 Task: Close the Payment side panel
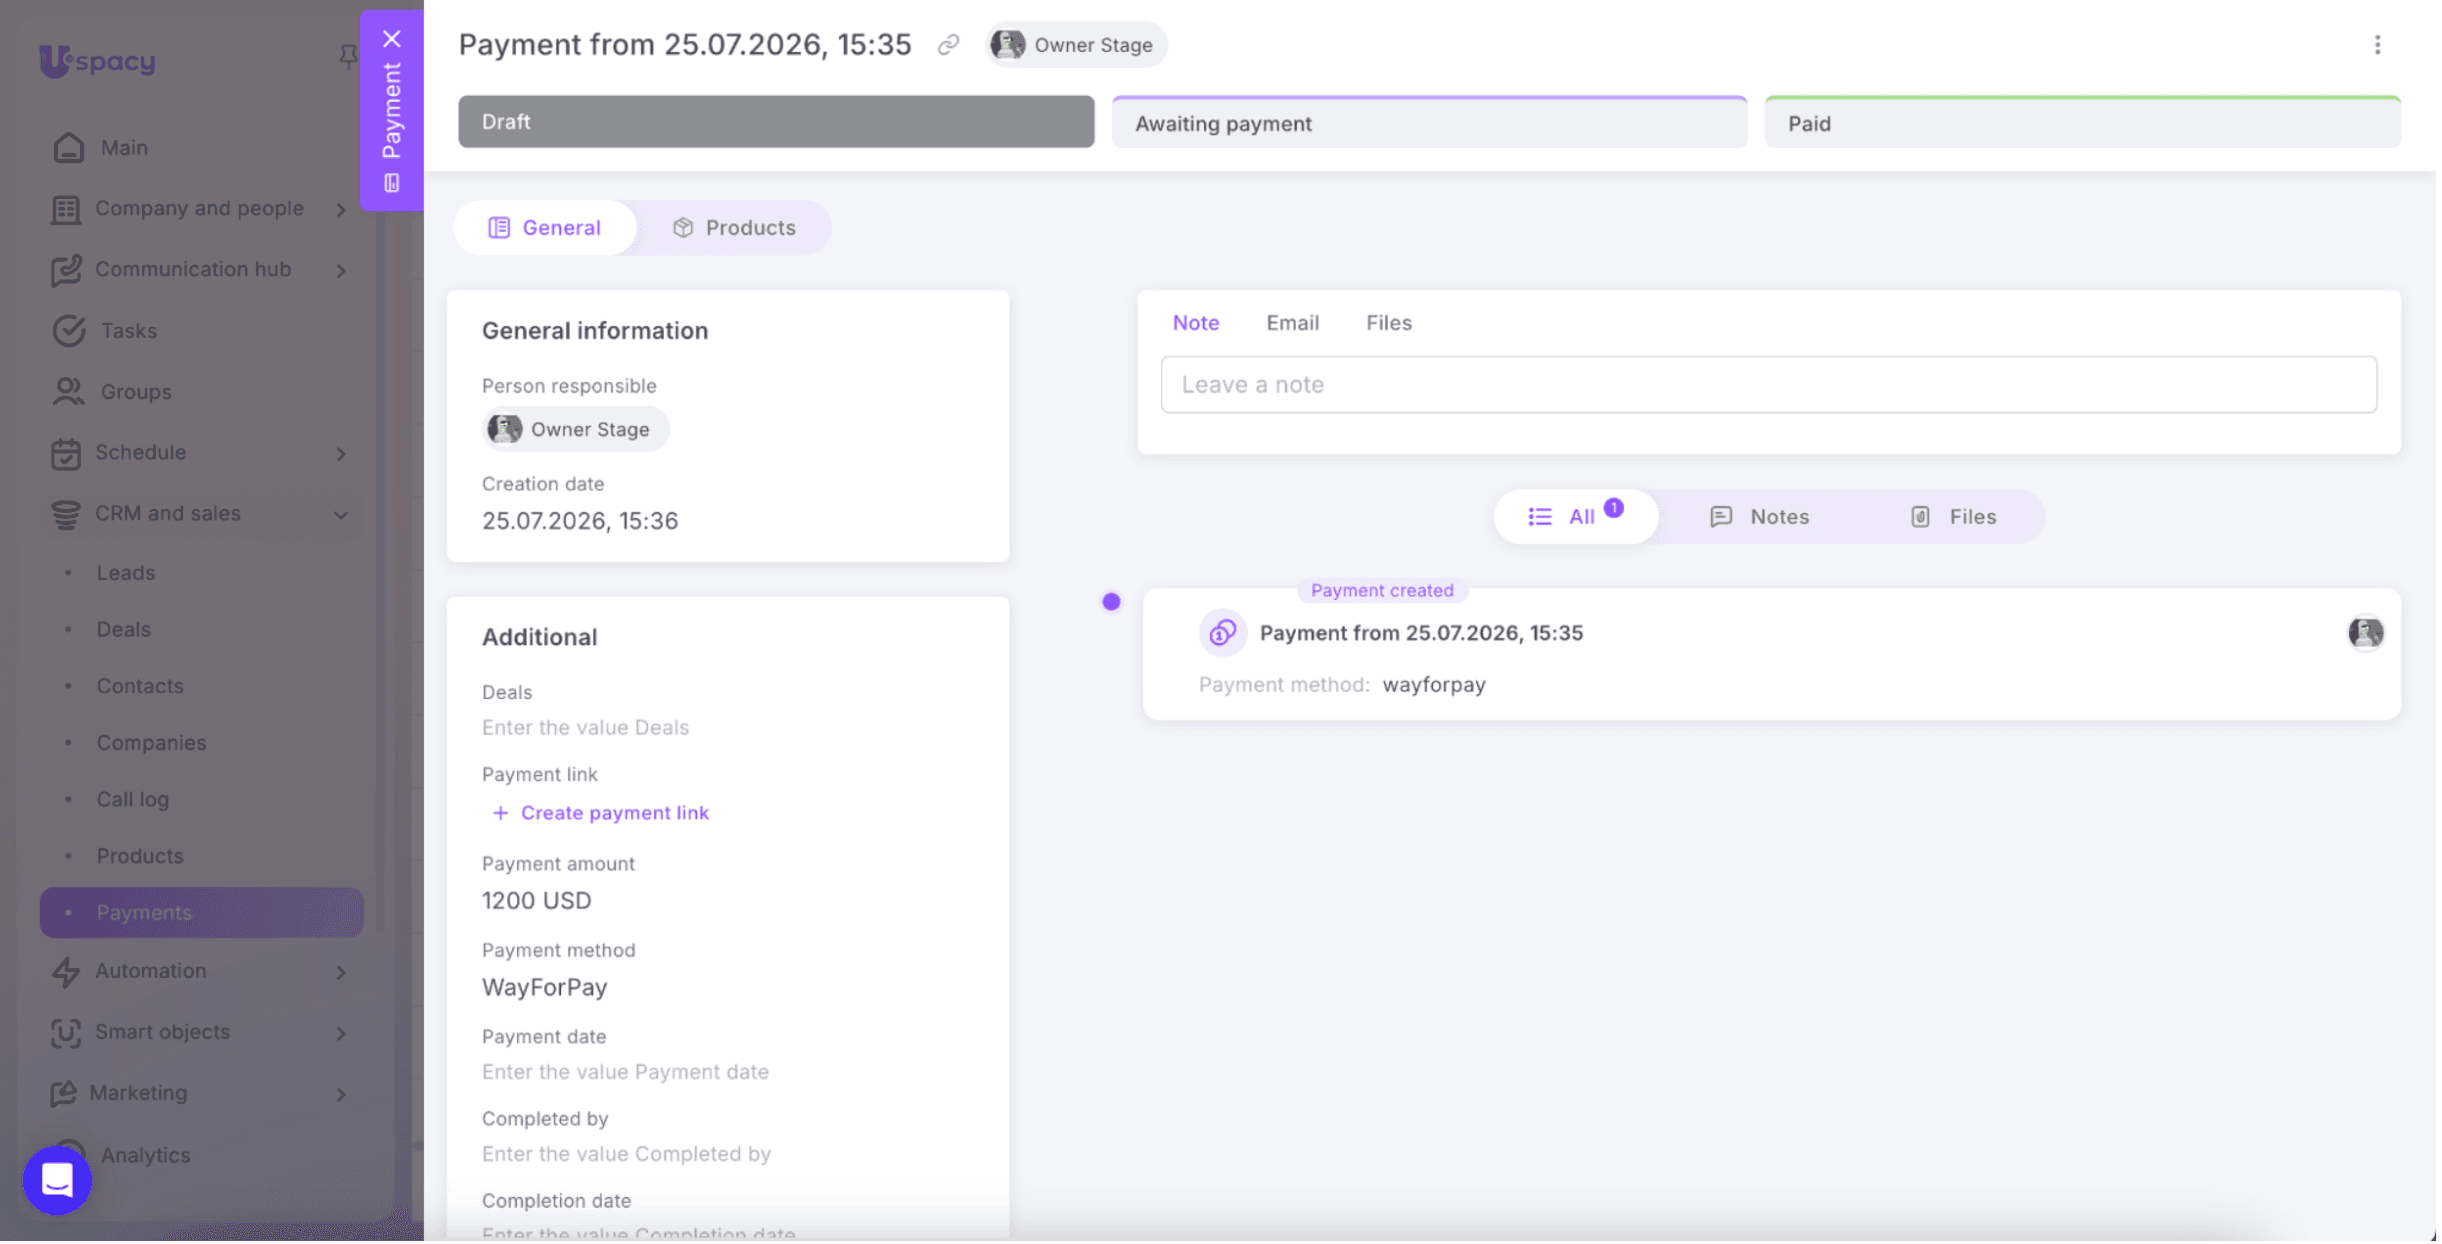(x=391, y=38)
